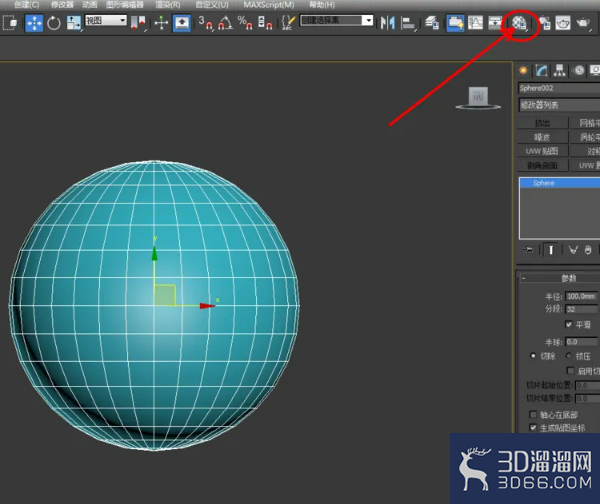Click the ViewCube in the viewport

click(x=478, y=98)
